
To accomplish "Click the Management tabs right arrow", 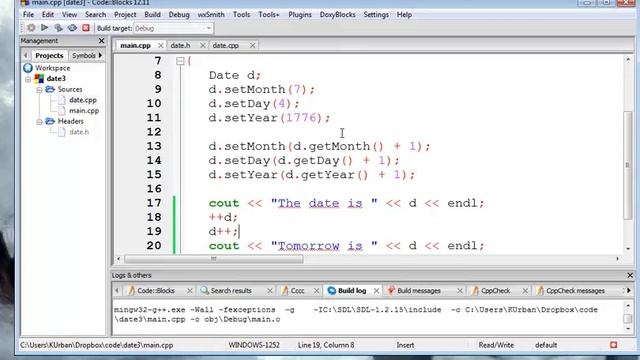I will coord(100,55).
